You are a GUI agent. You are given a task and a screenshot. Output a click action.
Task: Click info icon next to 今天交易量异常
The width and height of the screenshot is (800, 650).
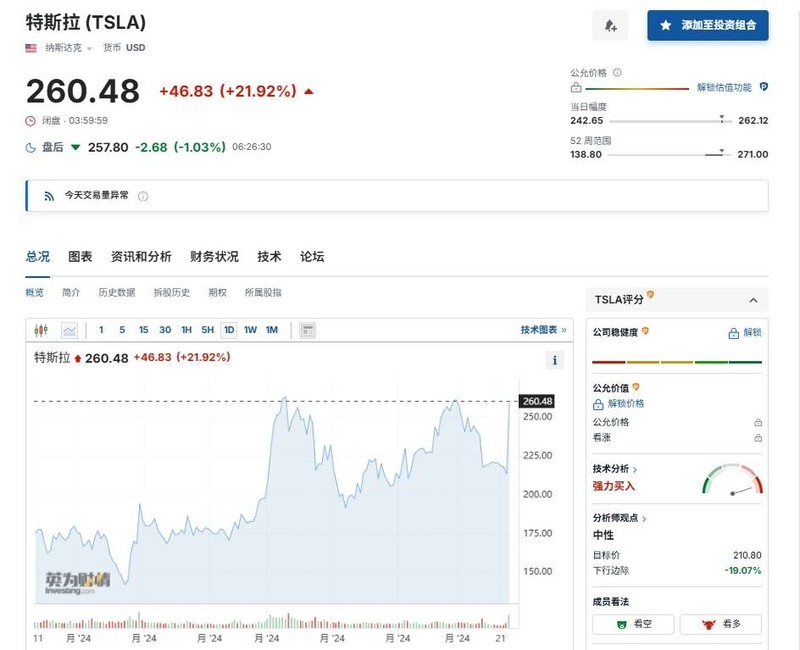tap(143, 196)
